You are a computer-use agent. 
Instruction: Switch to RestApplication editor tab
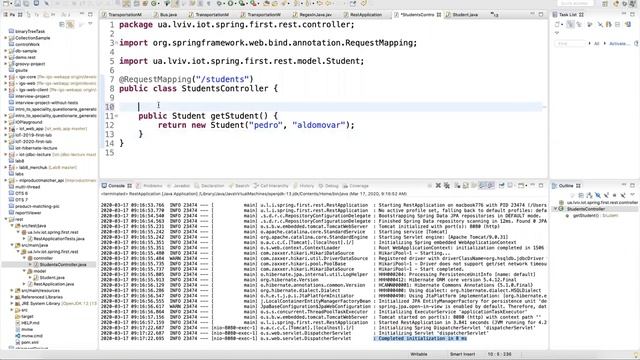coord(362,15)
